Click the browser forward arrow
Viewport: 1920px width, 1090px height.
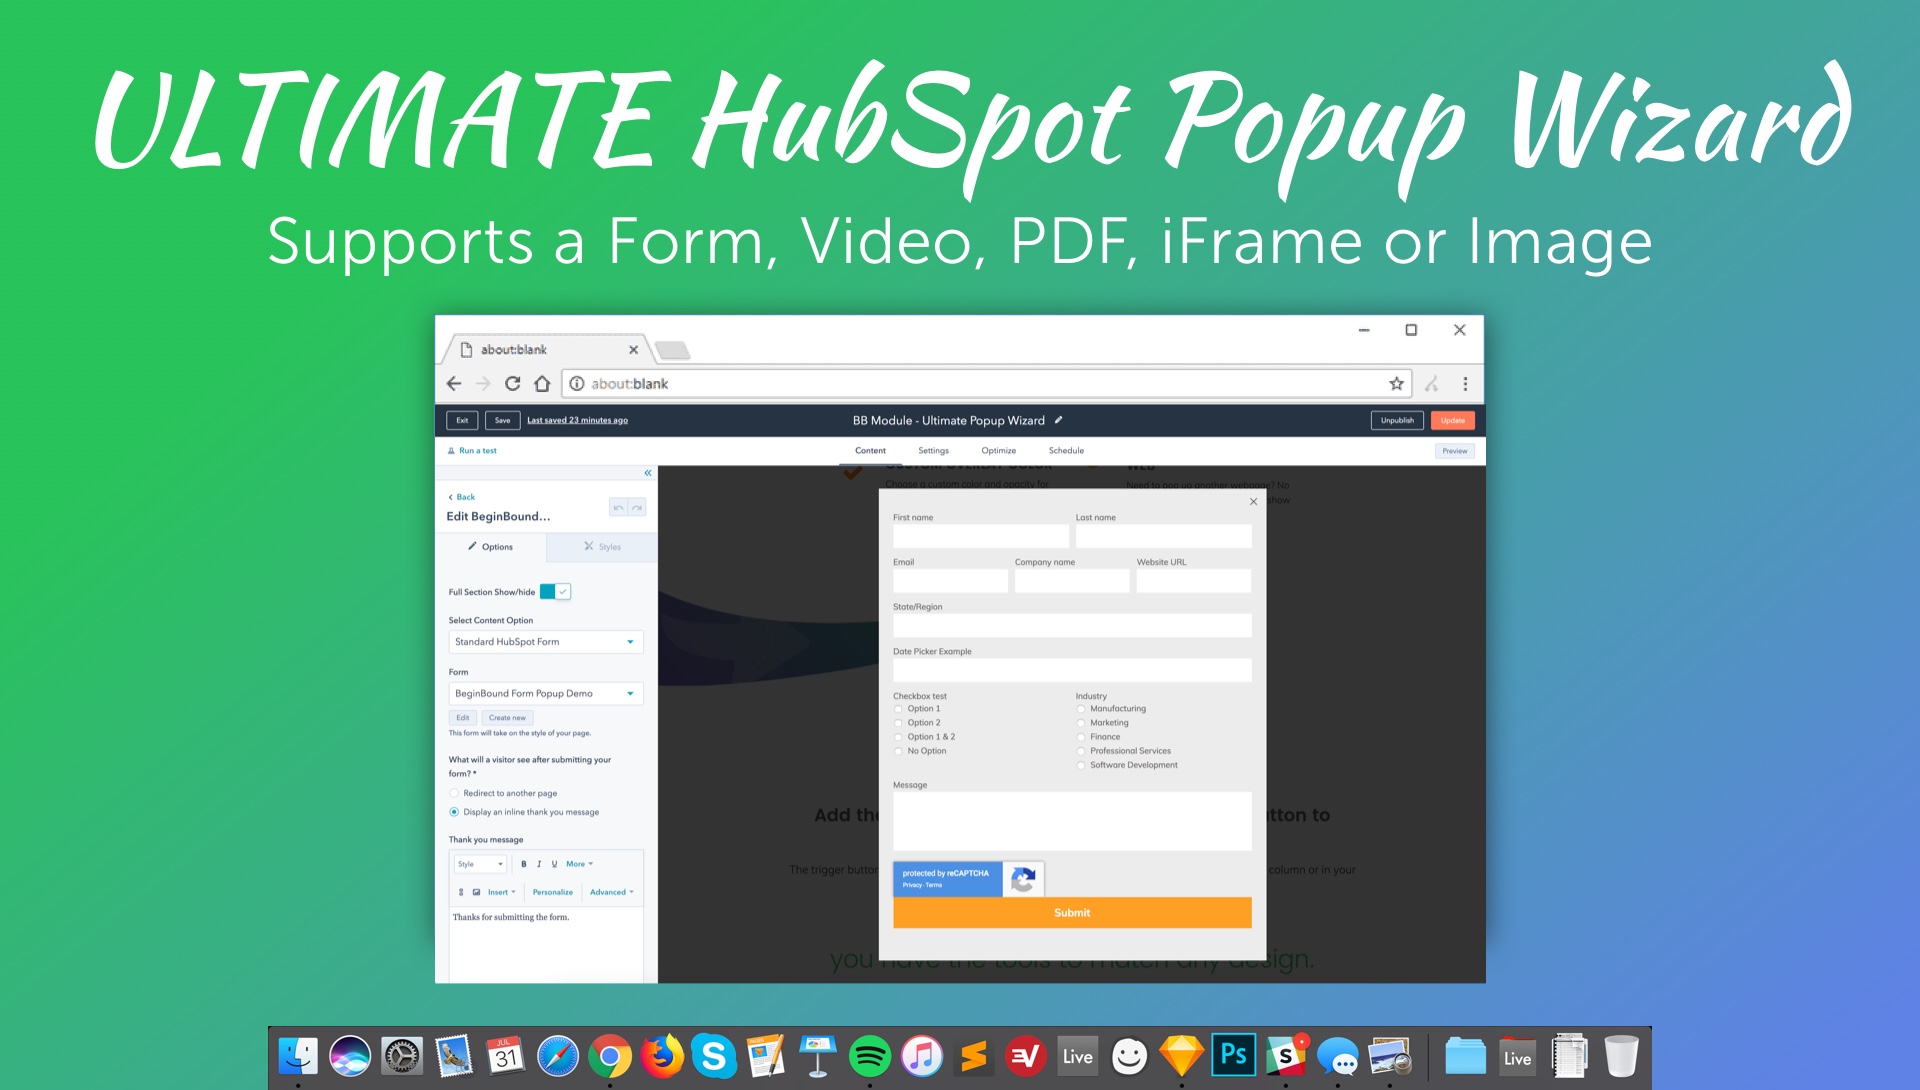[x=483, y=384]
